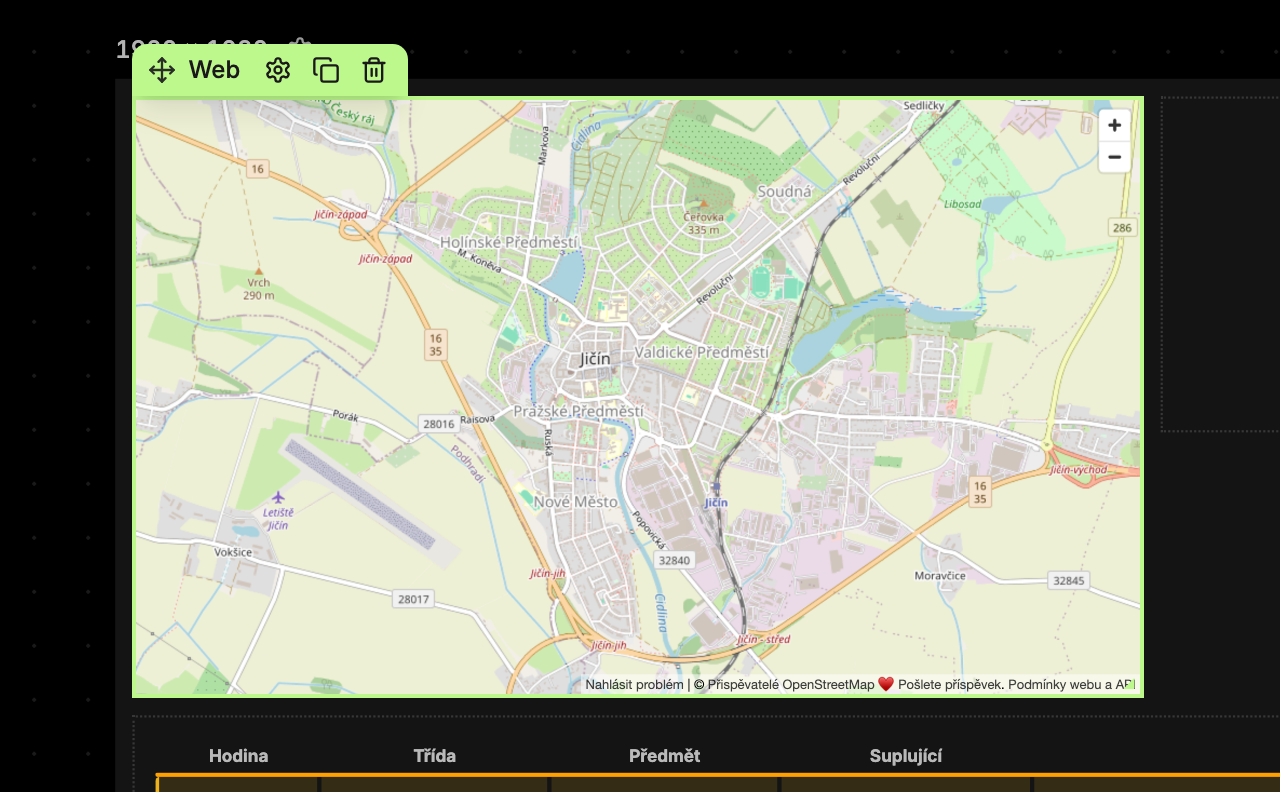
Task: Click road number 28016 shield
Action: pyautogui.click(x=438, y=424)
